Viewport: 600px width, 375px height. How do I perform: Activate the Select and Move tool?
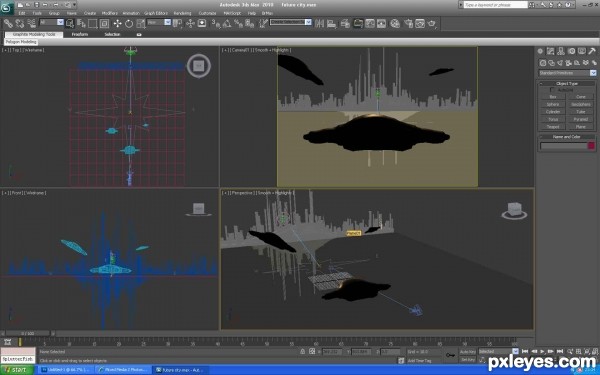[x=117, y=24]
